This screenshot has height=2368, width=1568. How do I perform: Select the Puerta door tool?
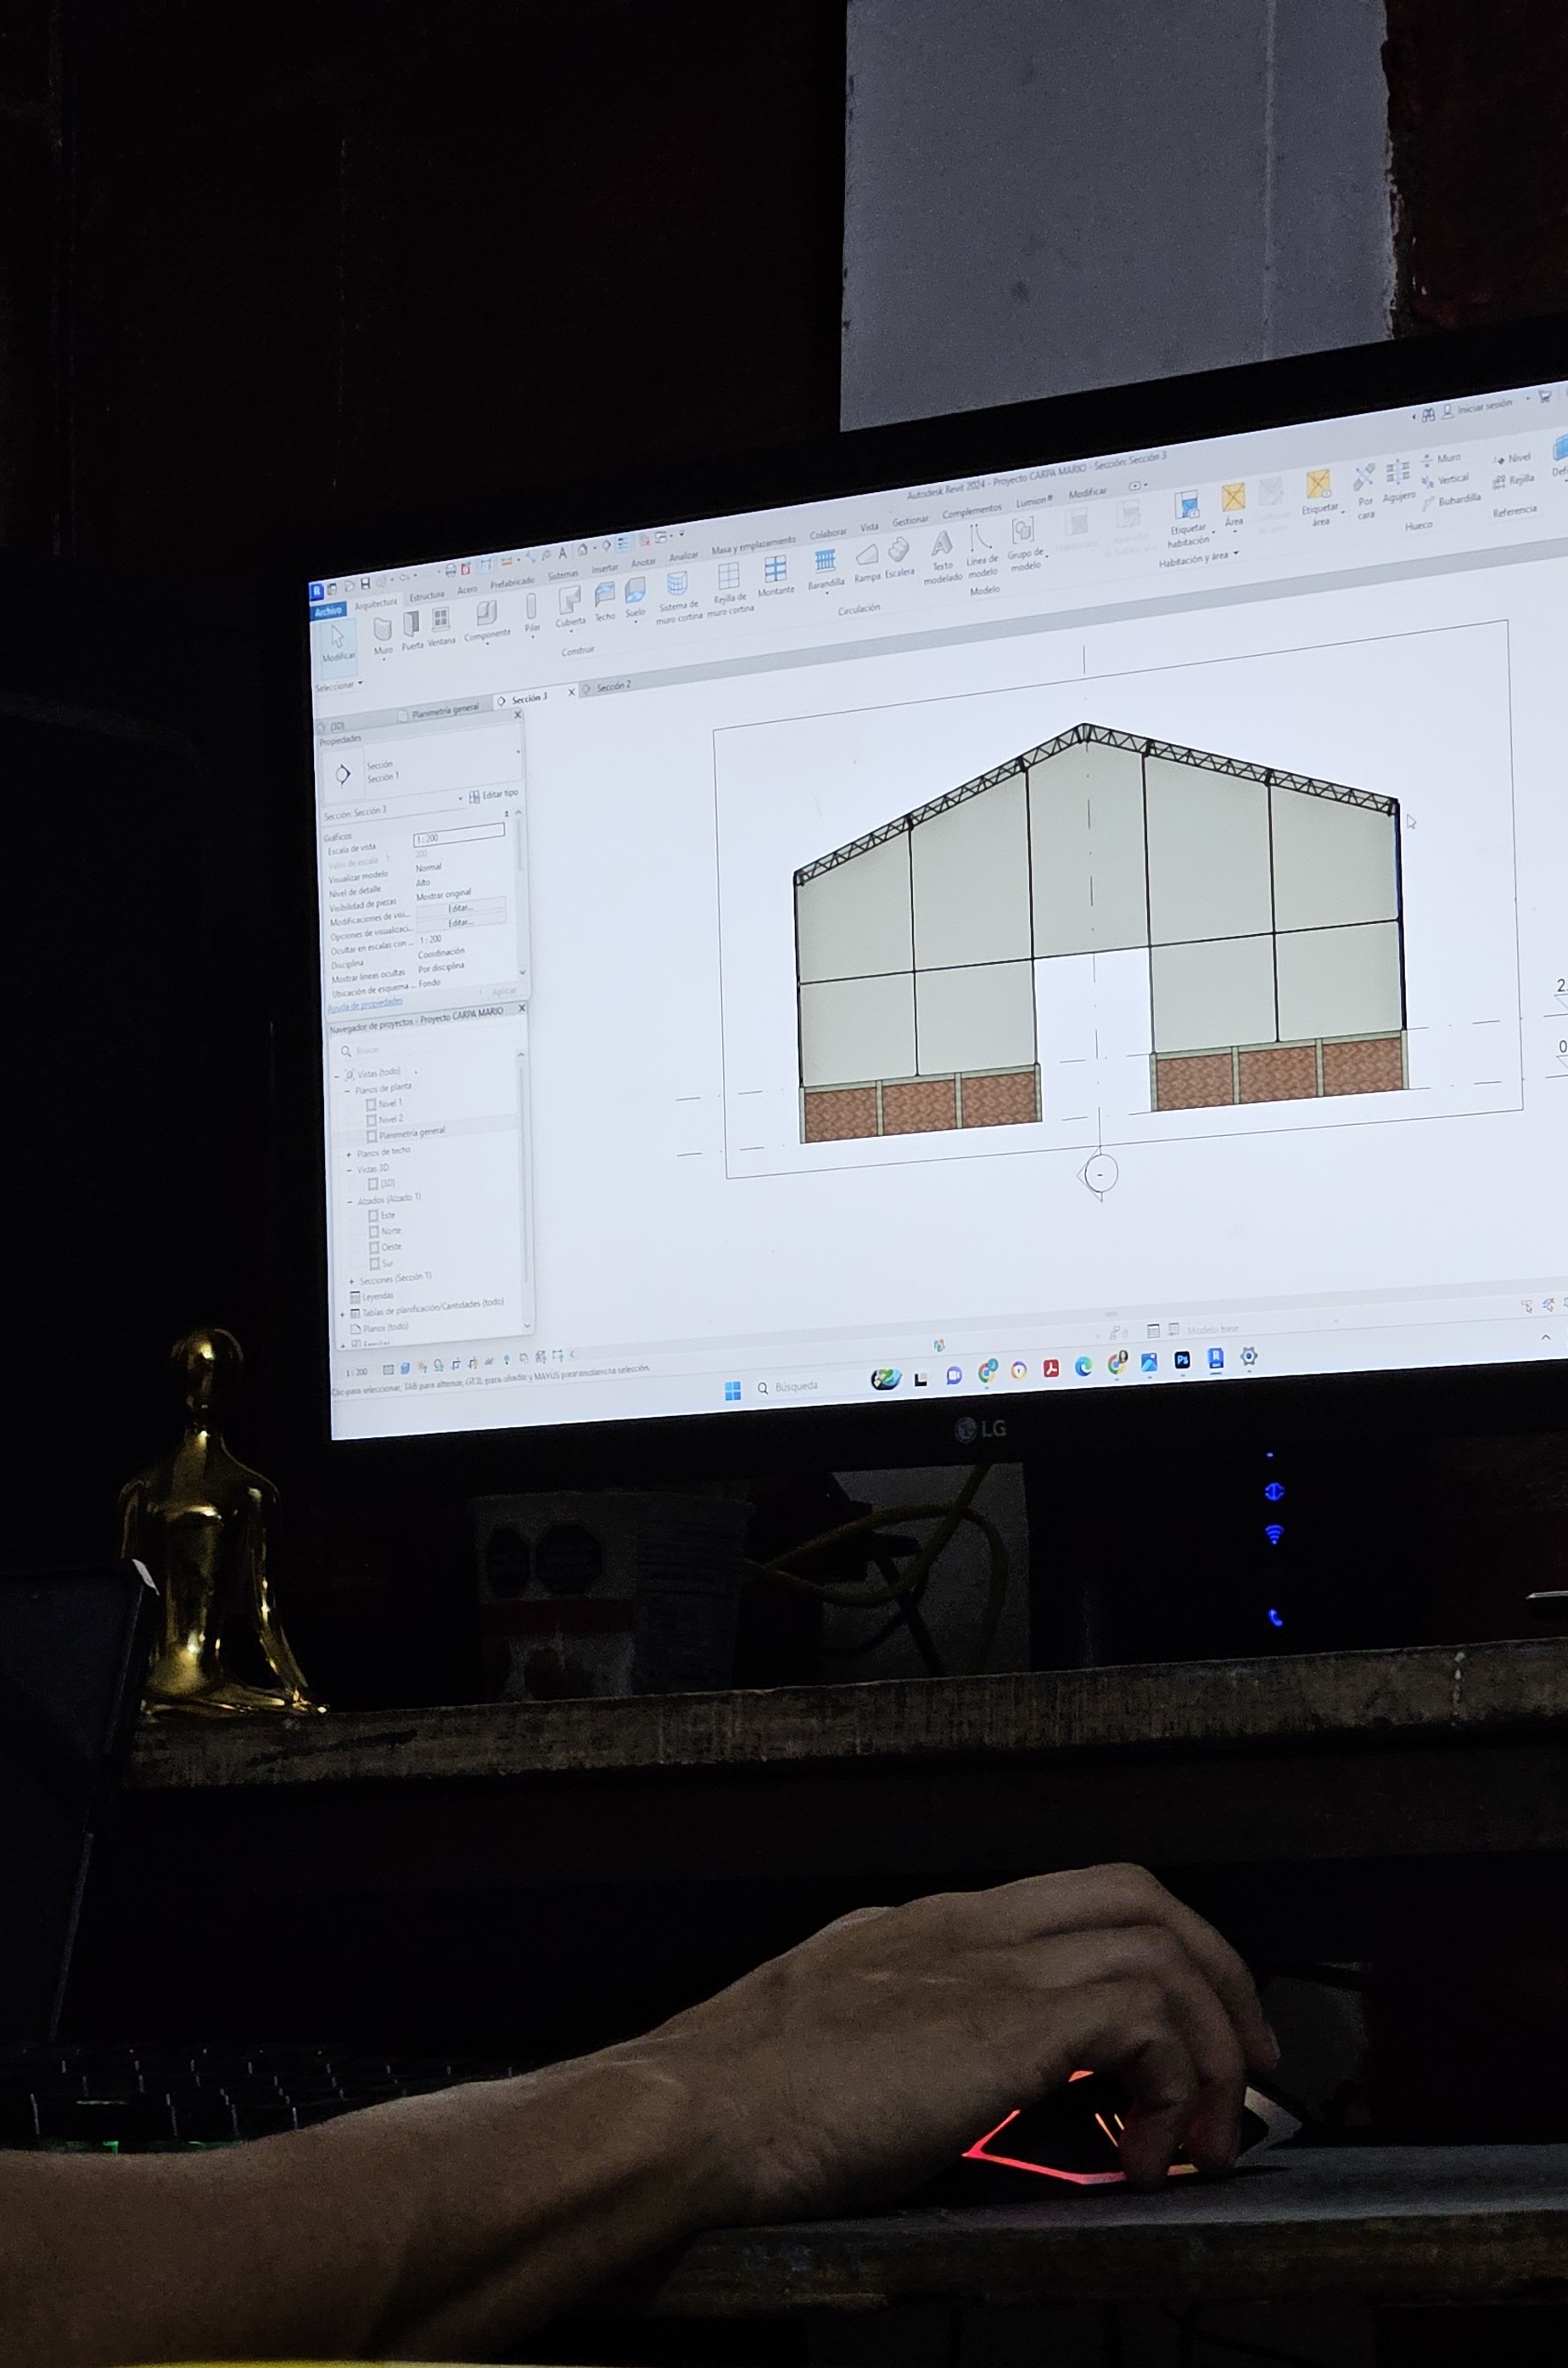[x=412, y=632]
